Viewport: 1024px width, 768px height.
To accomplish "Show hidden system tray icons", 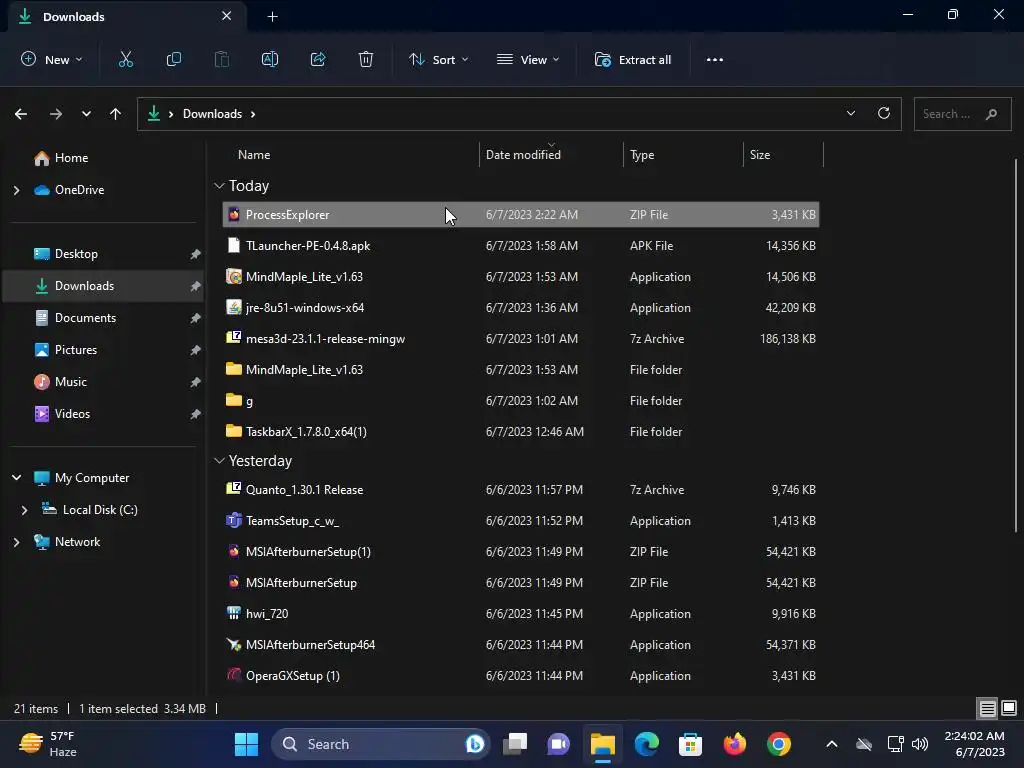I will pyautogui.click(x=831, y=744).
